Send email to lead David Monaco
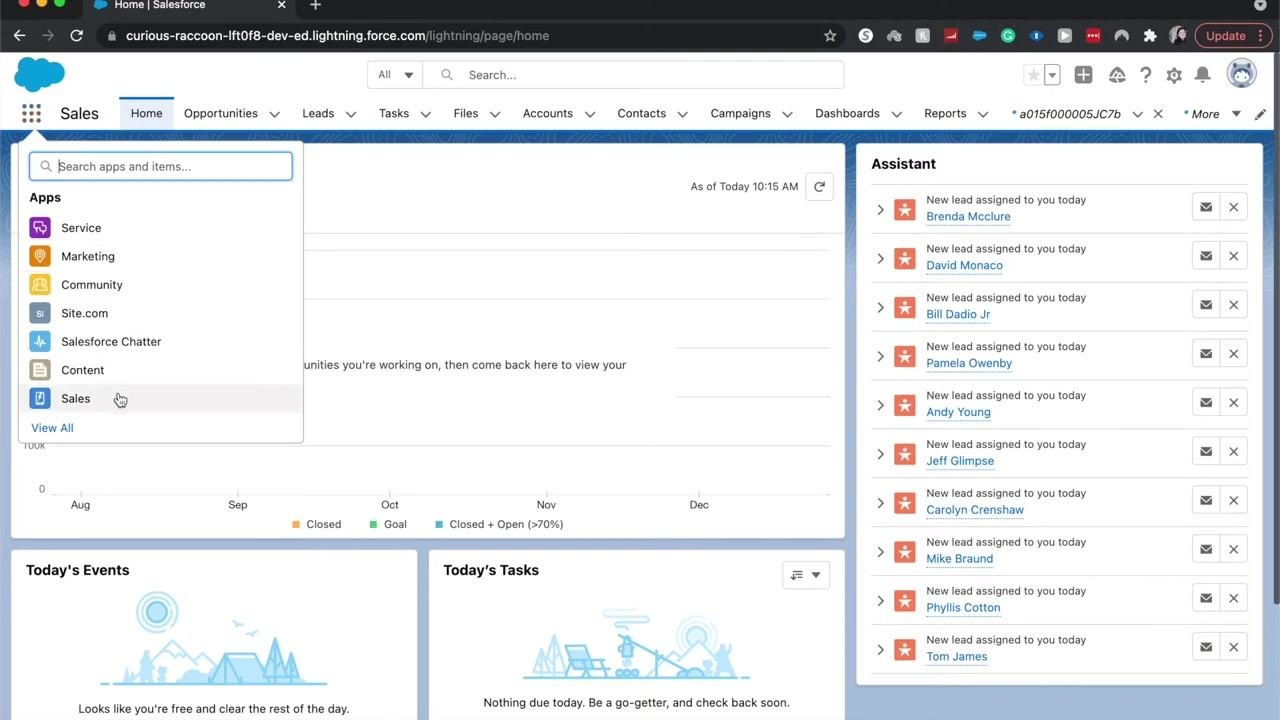This screenshot has width=1280, height=720. tap(1206, 256)
